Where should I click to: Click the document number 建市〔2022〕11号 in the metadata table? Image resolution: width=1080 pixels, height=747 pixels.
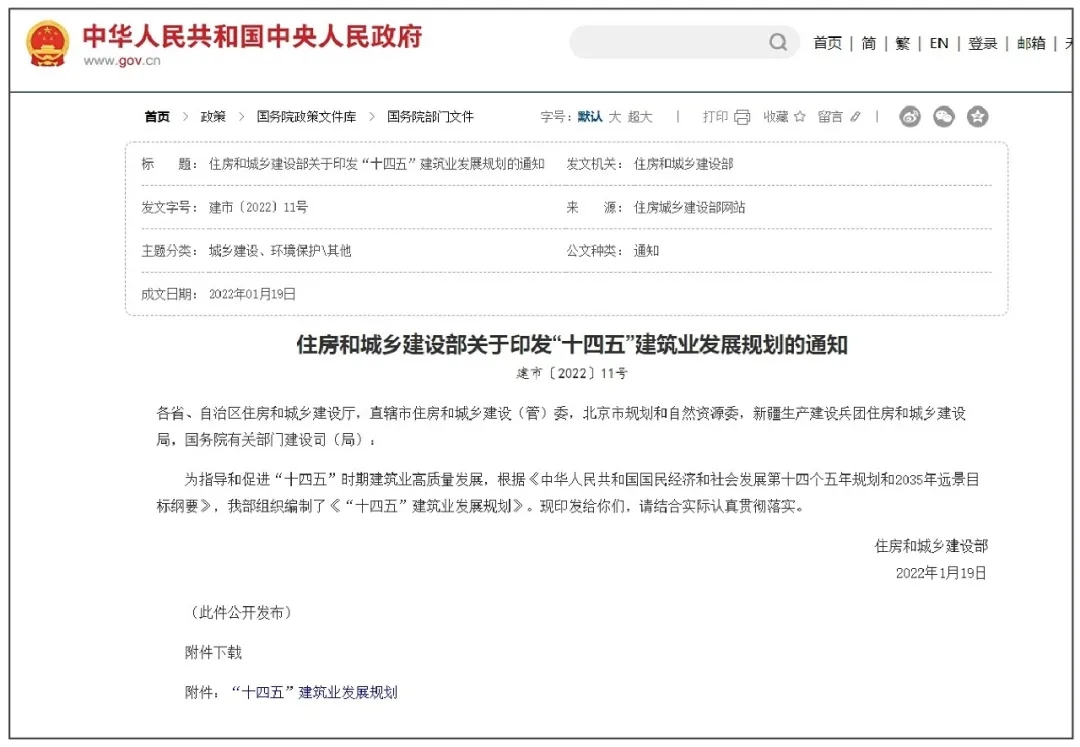click(258, 207)
